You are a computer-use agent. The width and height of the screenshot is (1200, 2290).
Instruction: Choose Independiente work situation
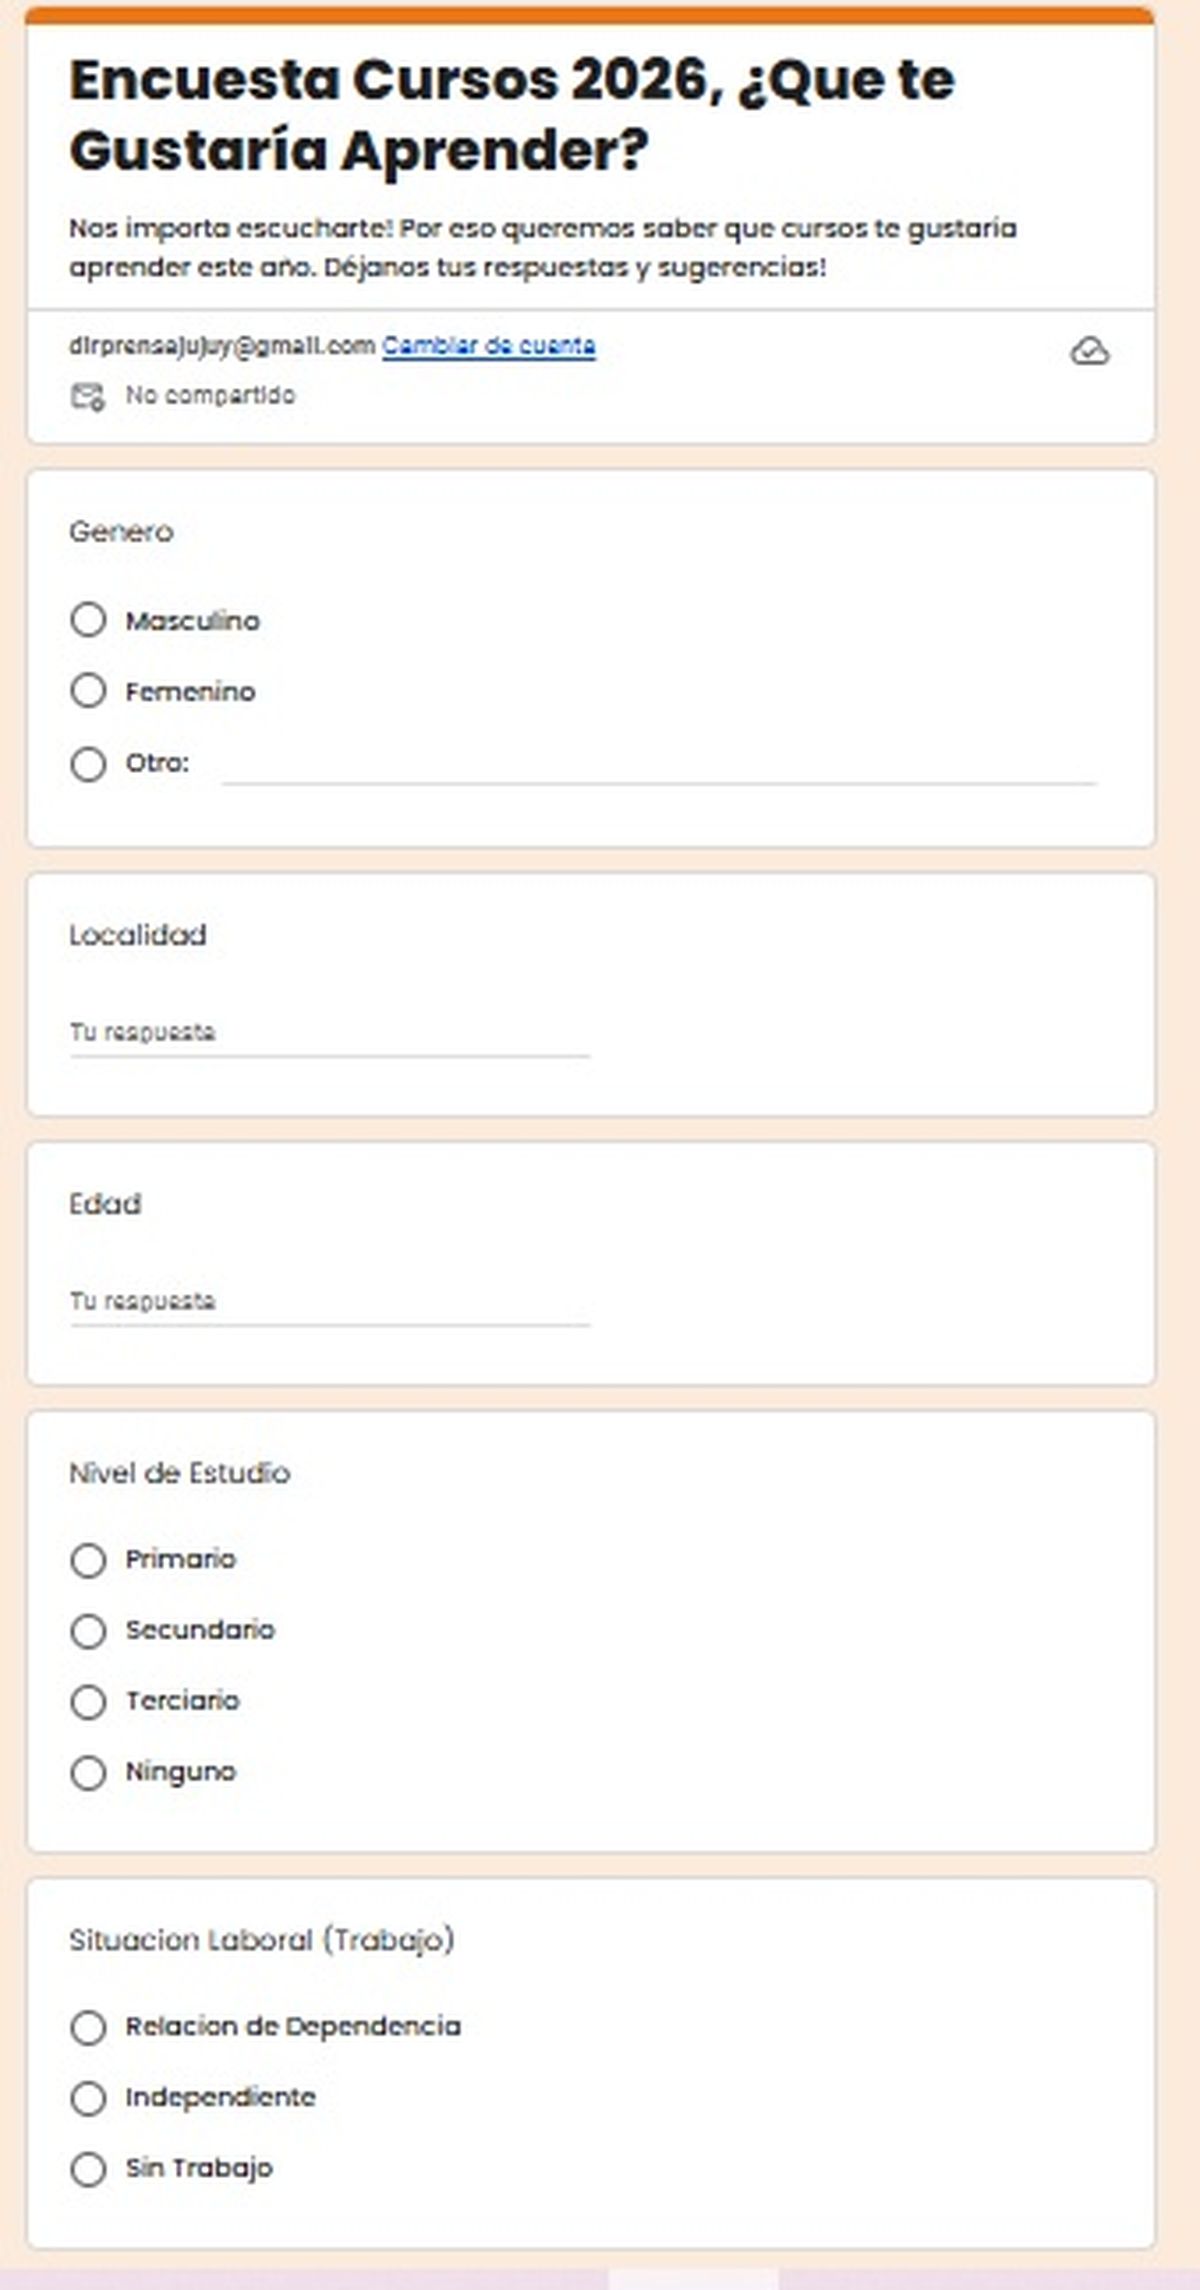point(88,2098)
